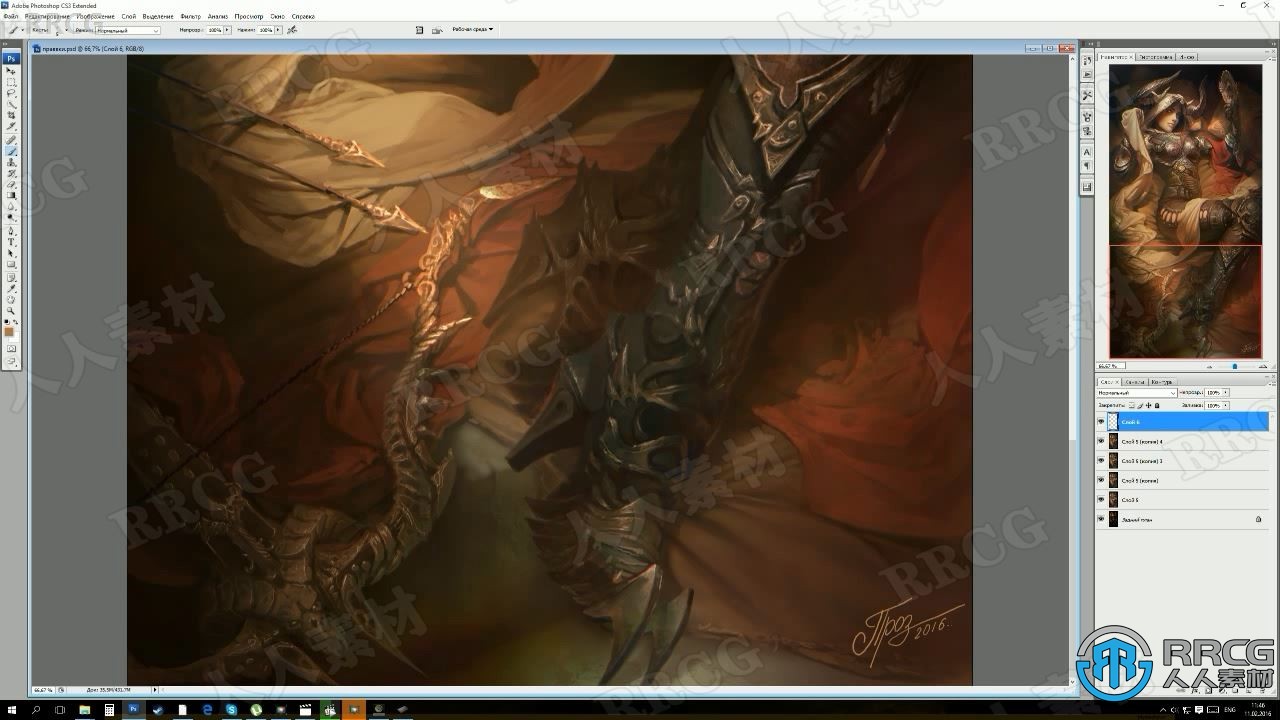Toggle airbrush mode in options bar
Screen dimensions: 1280x720
point(291,30)
